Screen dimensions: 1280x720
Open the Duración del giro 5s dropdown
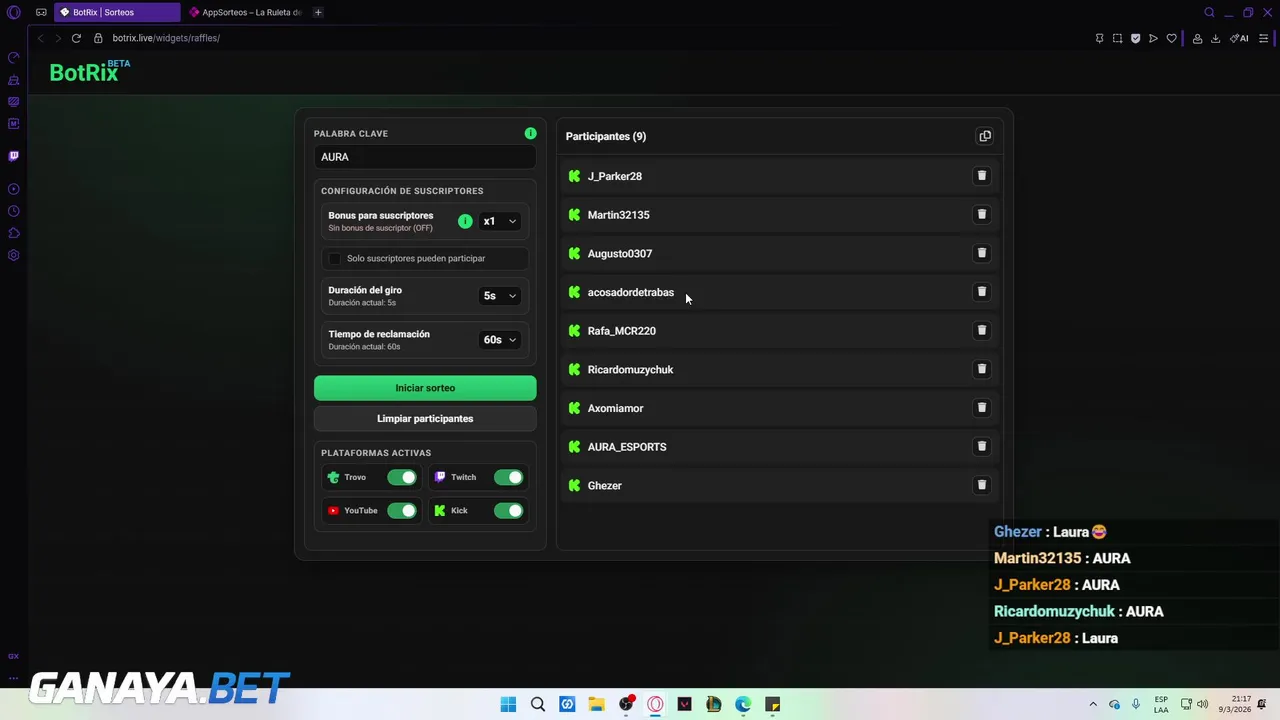(500, 295)
